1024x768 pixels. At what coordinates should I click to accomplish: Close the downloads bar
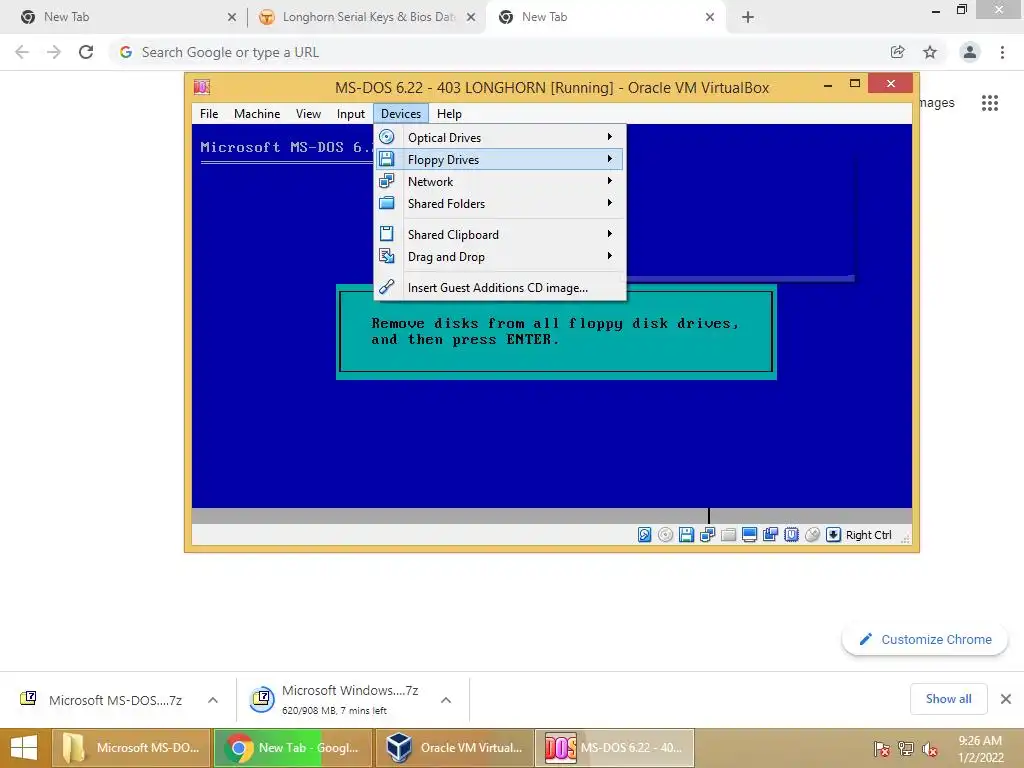coord(1006,699)
